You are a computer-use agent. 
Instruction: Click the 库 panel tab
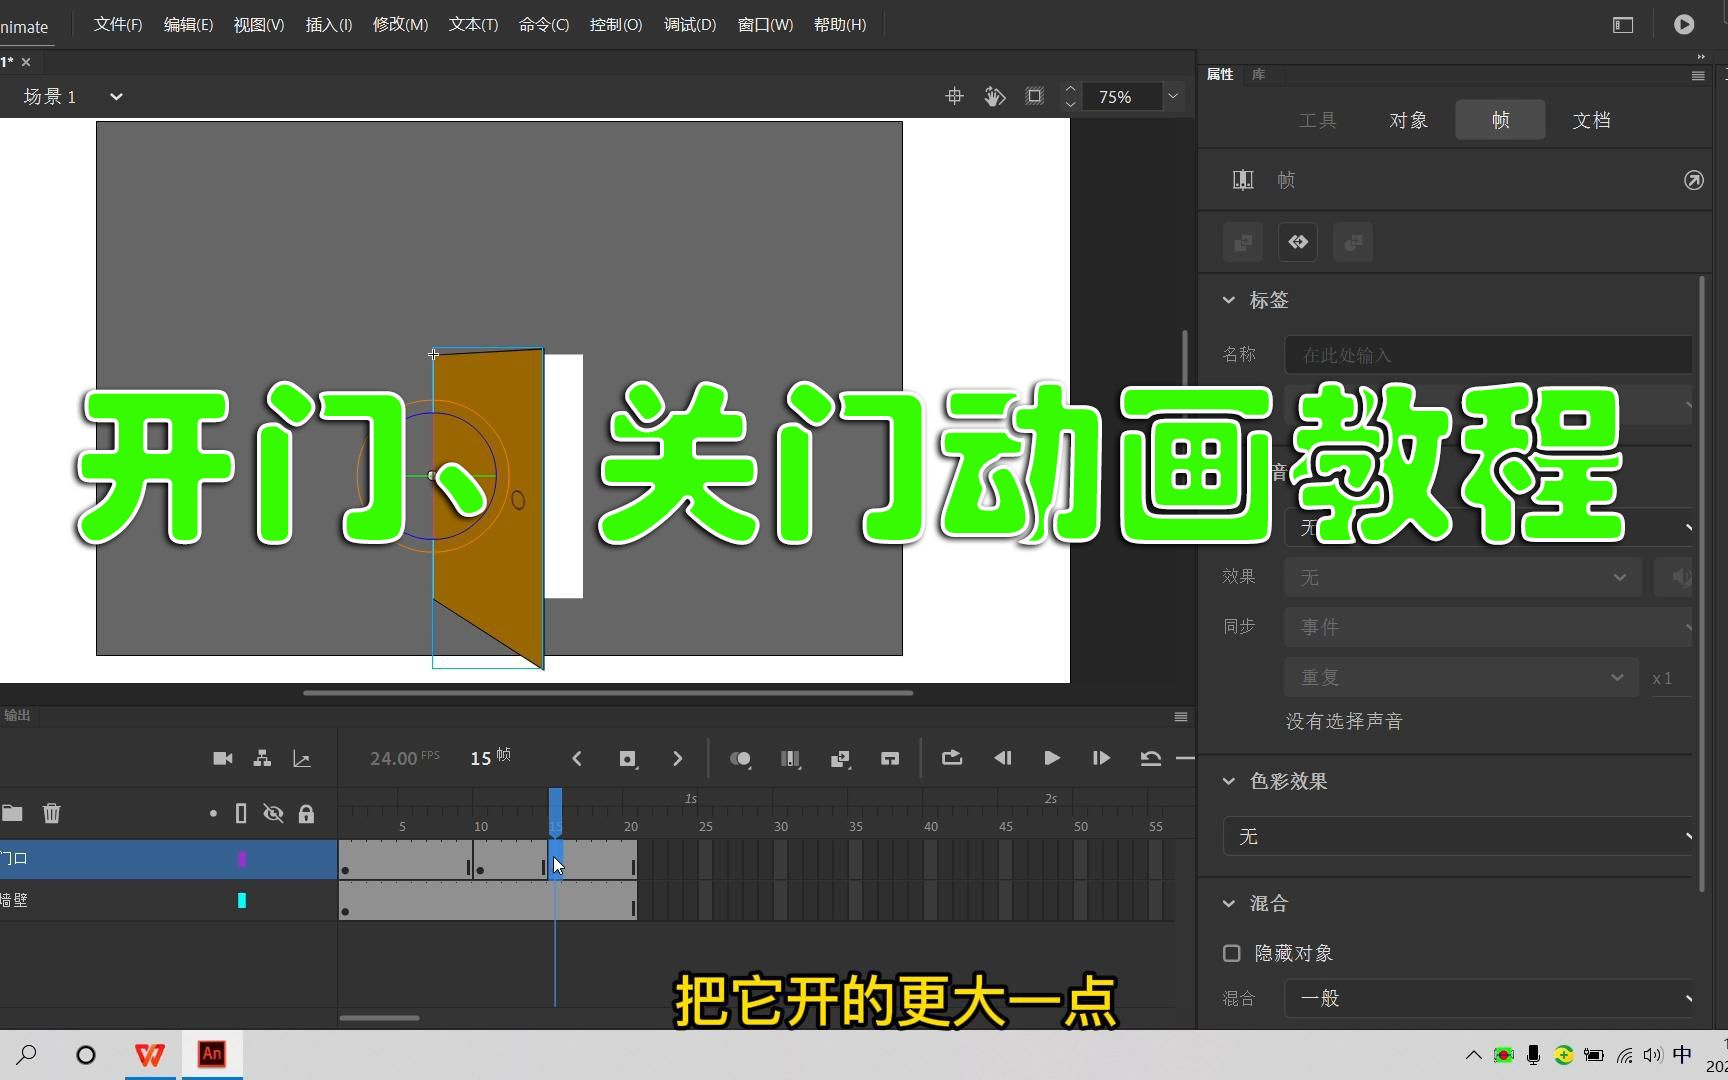1260,74
